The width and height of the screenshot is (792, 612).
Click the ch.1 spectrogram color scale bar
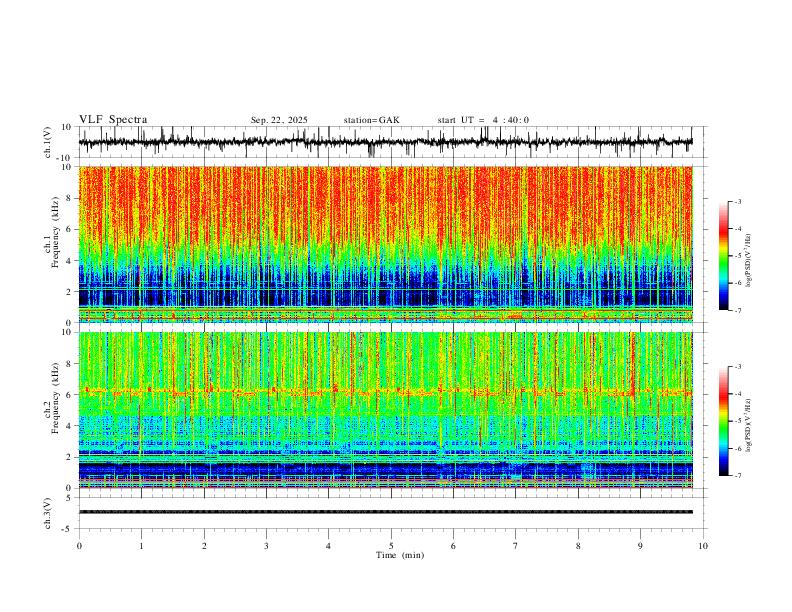click(724, 256)
